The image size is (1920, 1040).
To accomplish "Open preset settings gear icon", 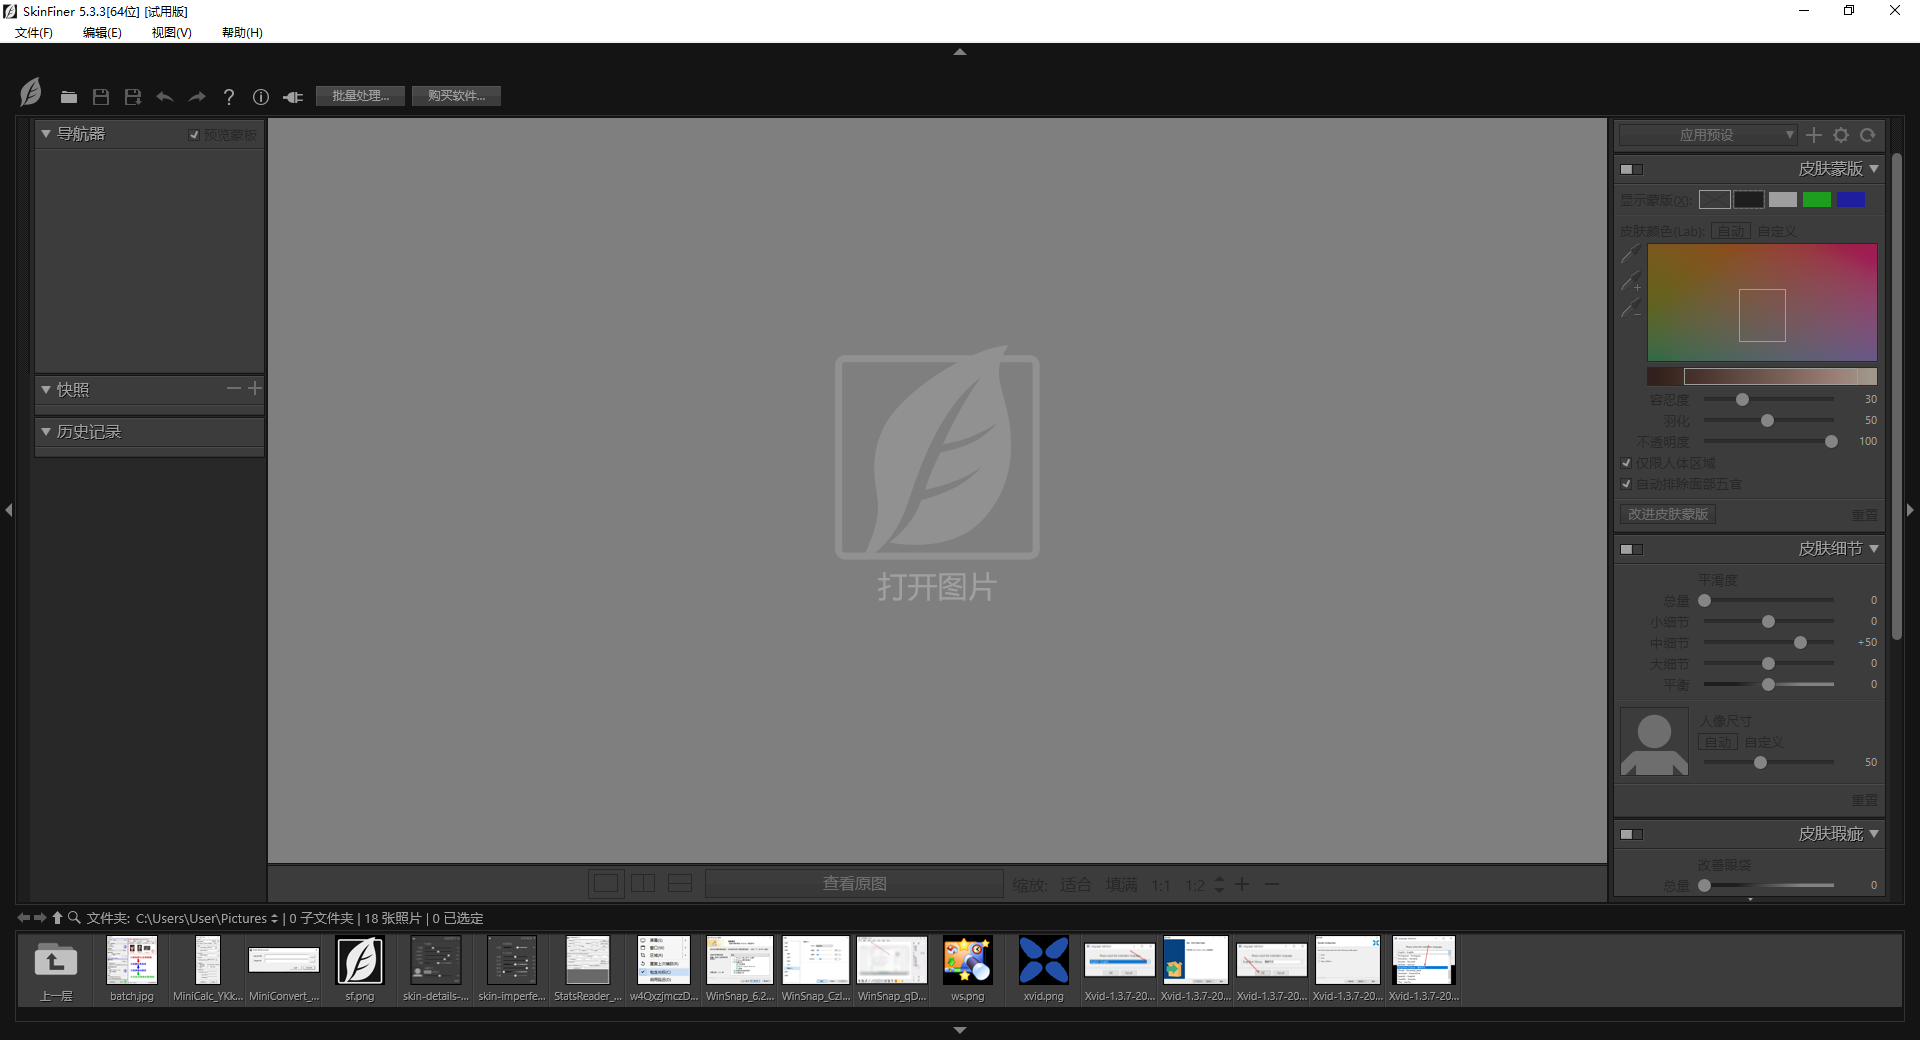I will tap(1841, 135).
